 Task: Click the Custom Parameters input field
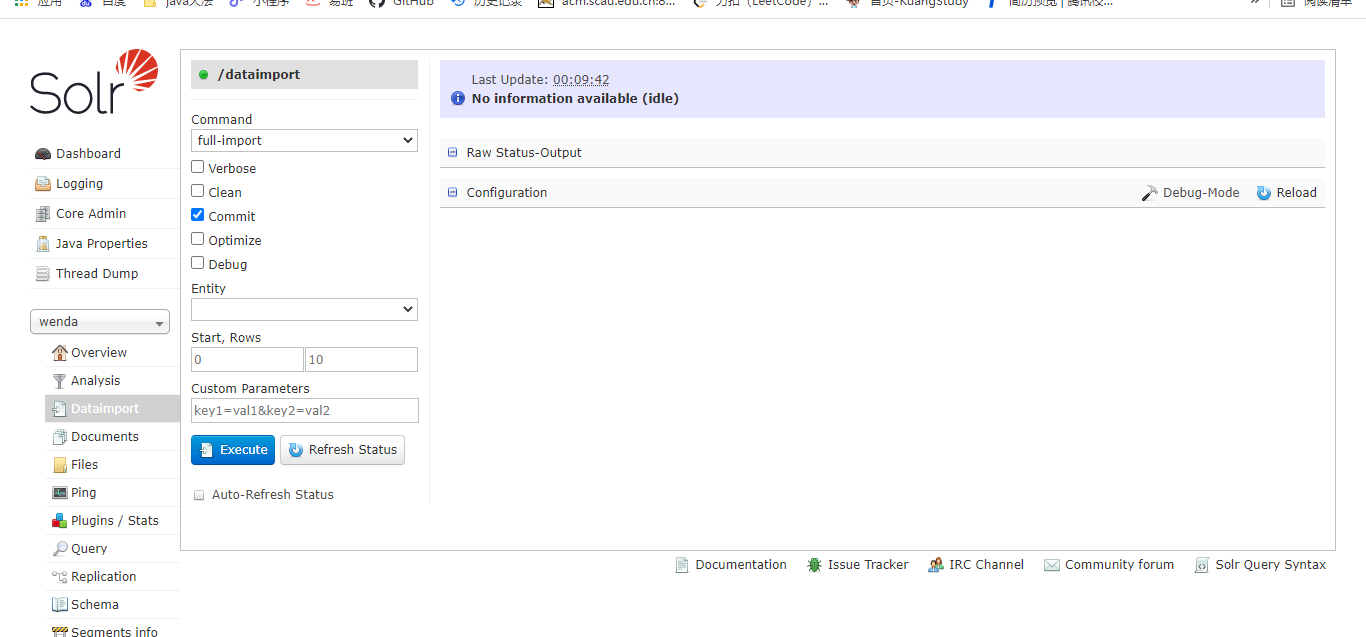pos(305,411)
